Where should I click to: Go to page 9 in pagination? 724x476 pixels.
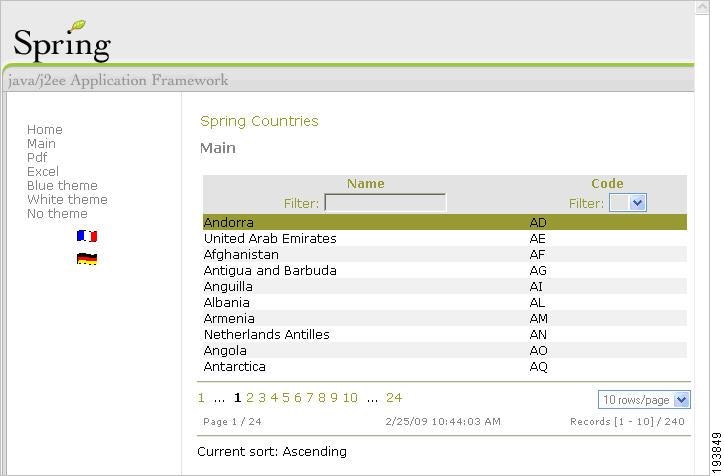click(x=334, y=398)
